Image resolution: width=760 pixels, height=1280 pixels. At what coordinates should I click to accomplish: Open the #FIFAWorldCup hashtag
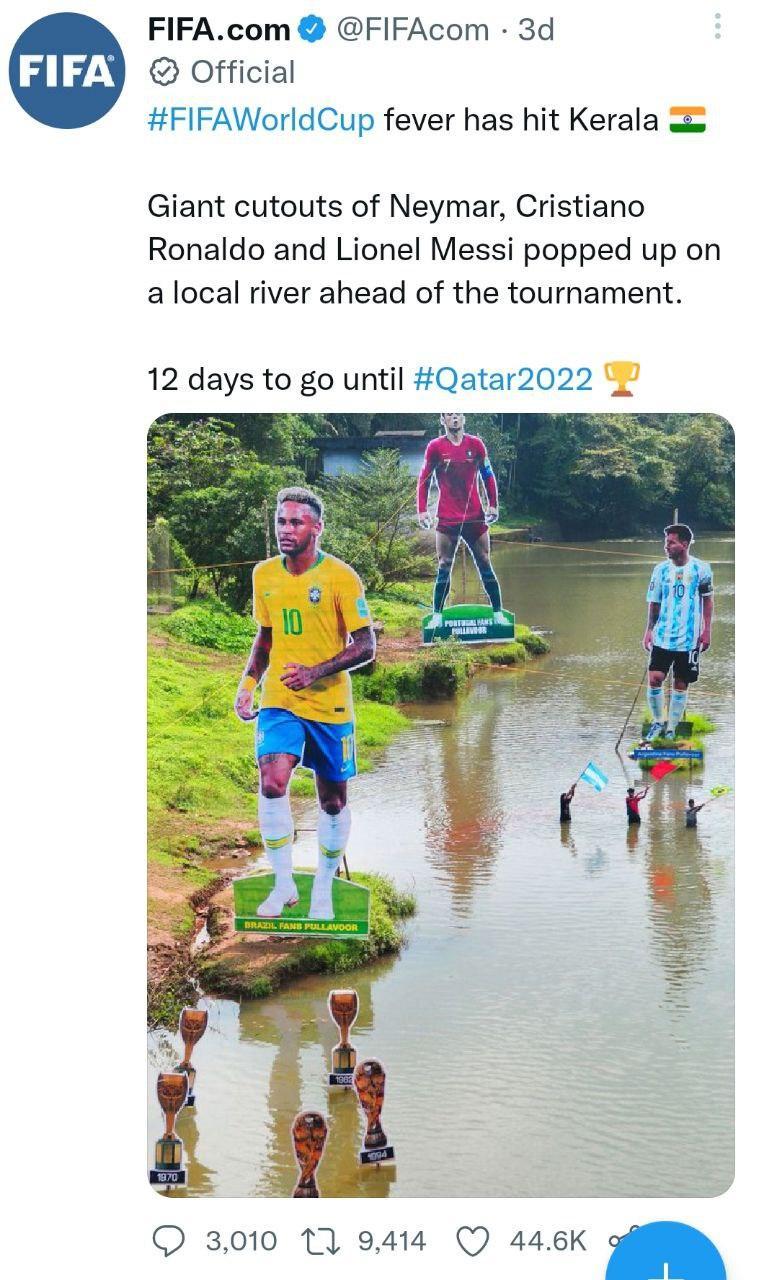(261, 121)
